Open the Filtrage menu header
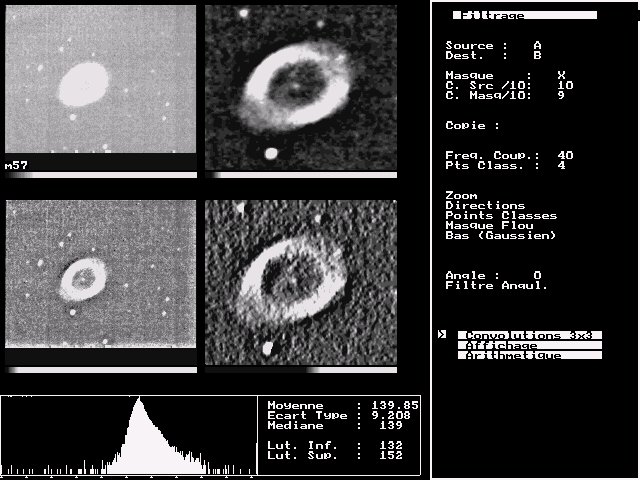The width and height of the screenshot is (640, 480). click(524, 15)
